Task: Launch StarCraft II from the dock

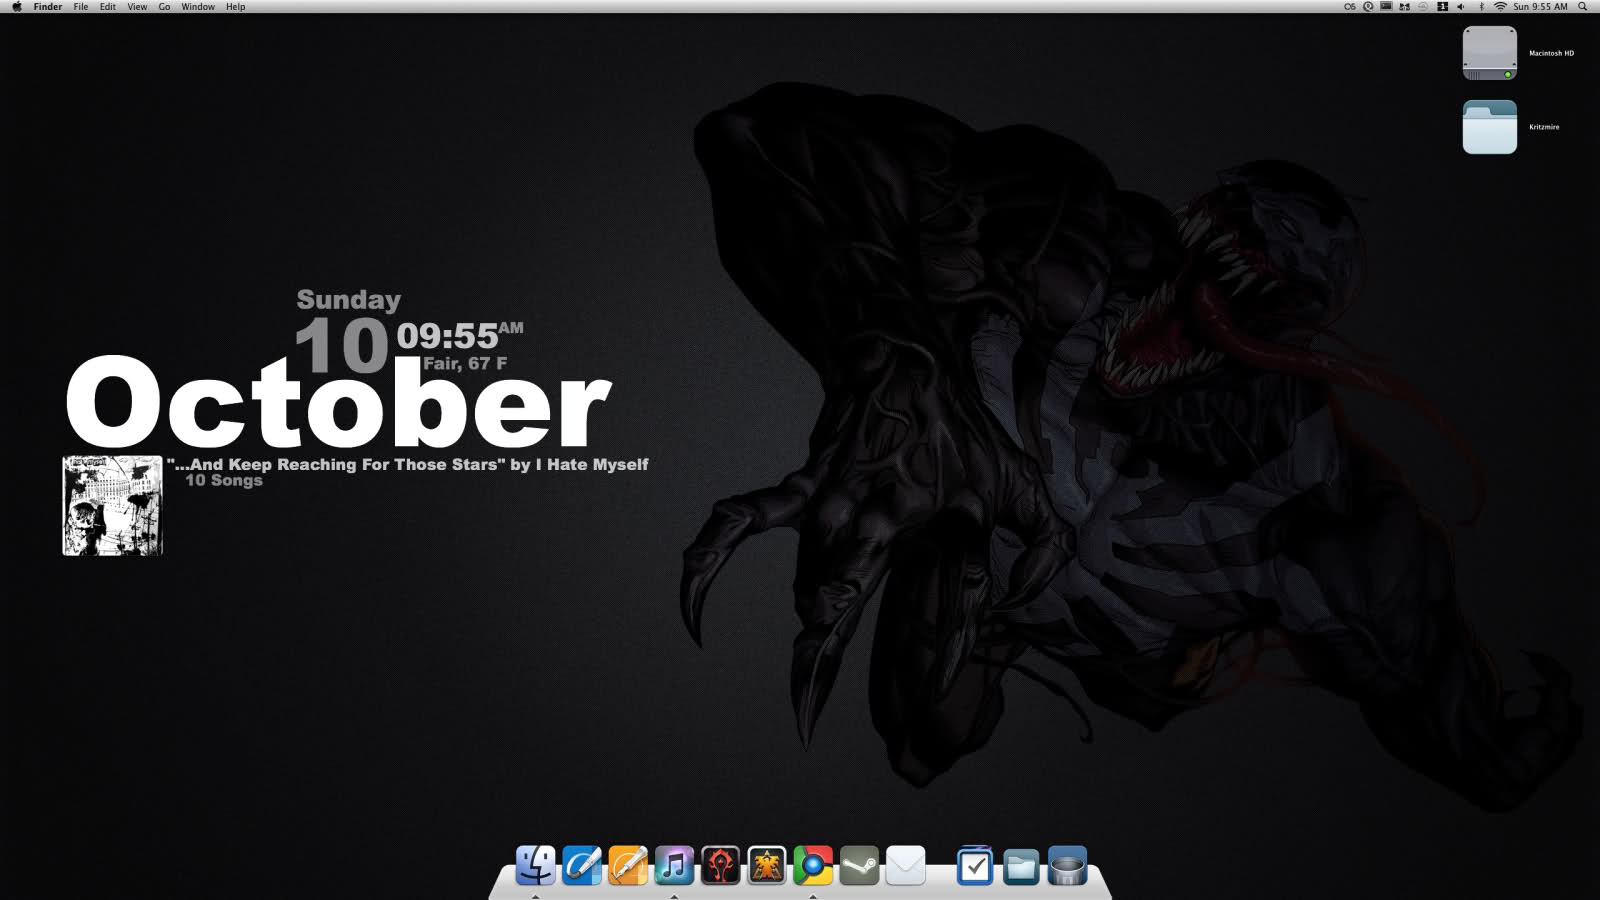Action: (767, 865)
